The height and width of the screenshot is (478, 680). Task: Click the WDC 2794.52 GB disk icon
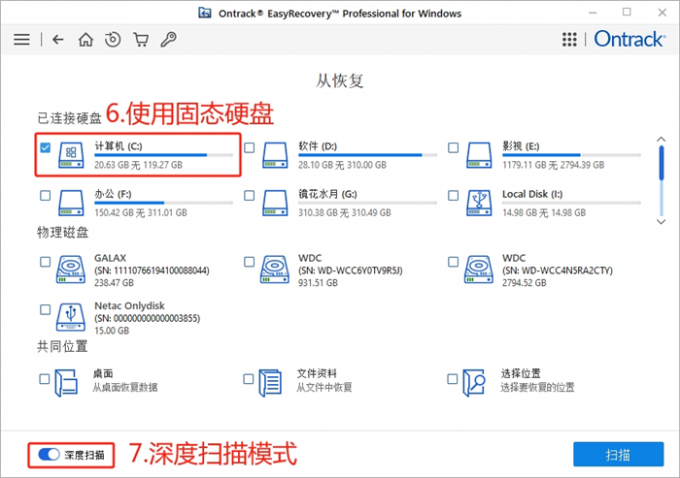click(478, 269)
